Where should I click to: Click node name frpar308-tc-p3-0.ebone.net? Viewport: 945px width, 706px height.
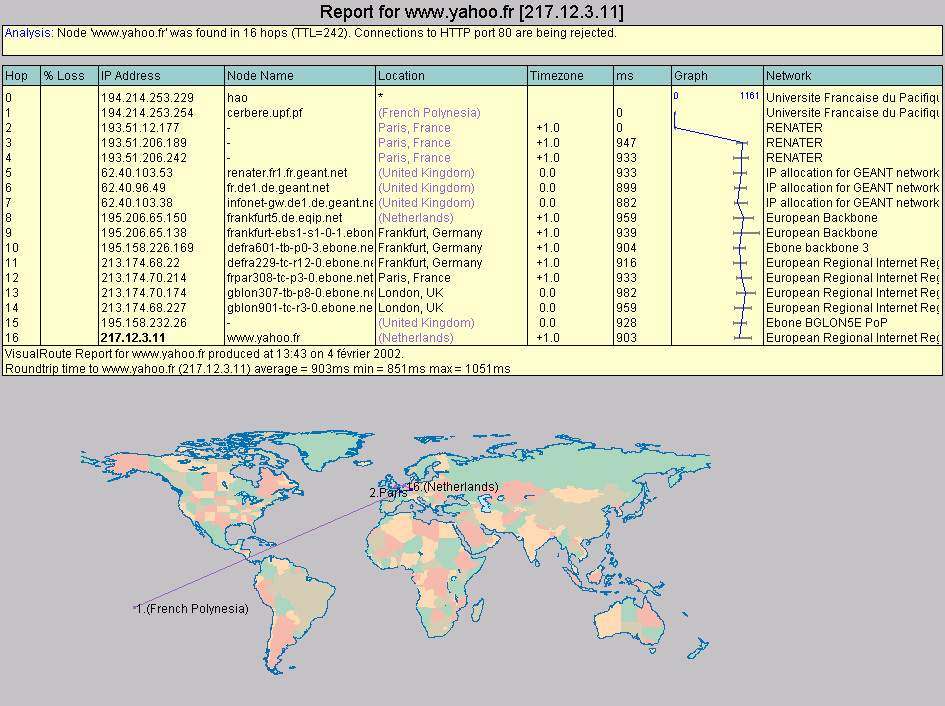[x=300, y=278]
